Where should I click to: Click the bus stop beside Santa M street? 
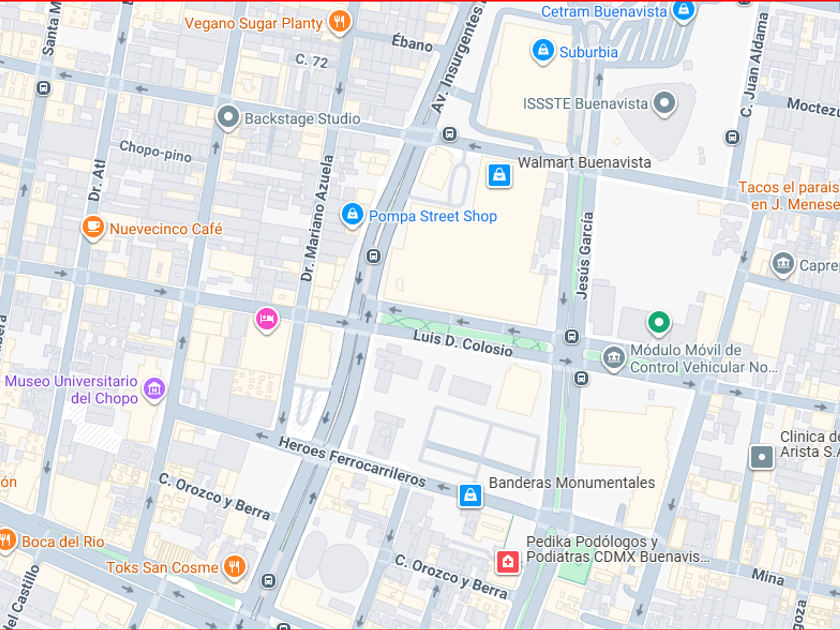click(x=44, y=88)
